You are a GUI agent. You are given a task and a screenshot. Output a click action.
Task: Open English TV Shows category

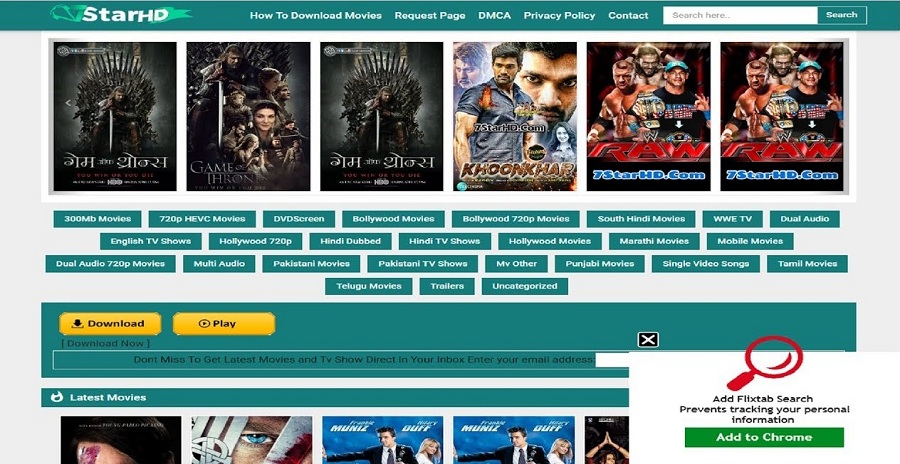coord(150,241)
